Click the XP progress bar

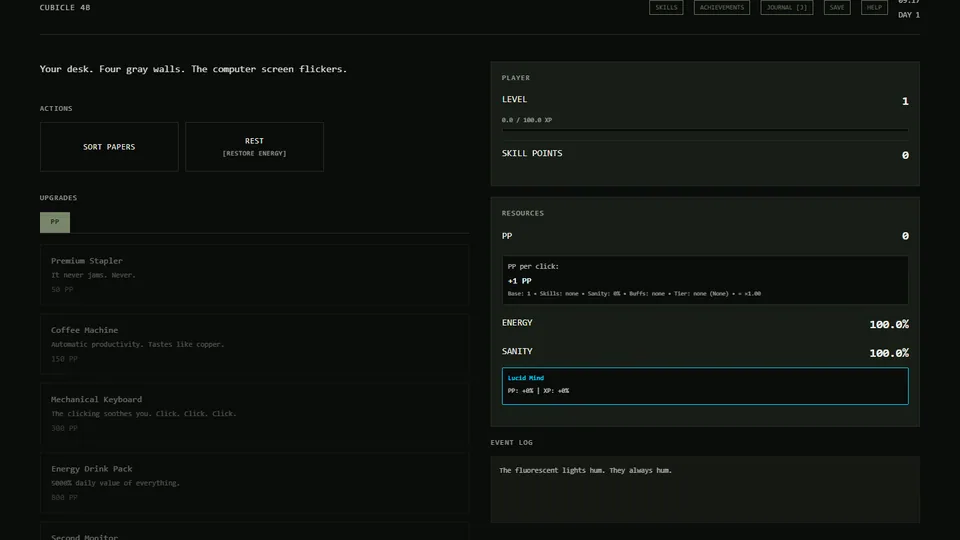point(705,130)
